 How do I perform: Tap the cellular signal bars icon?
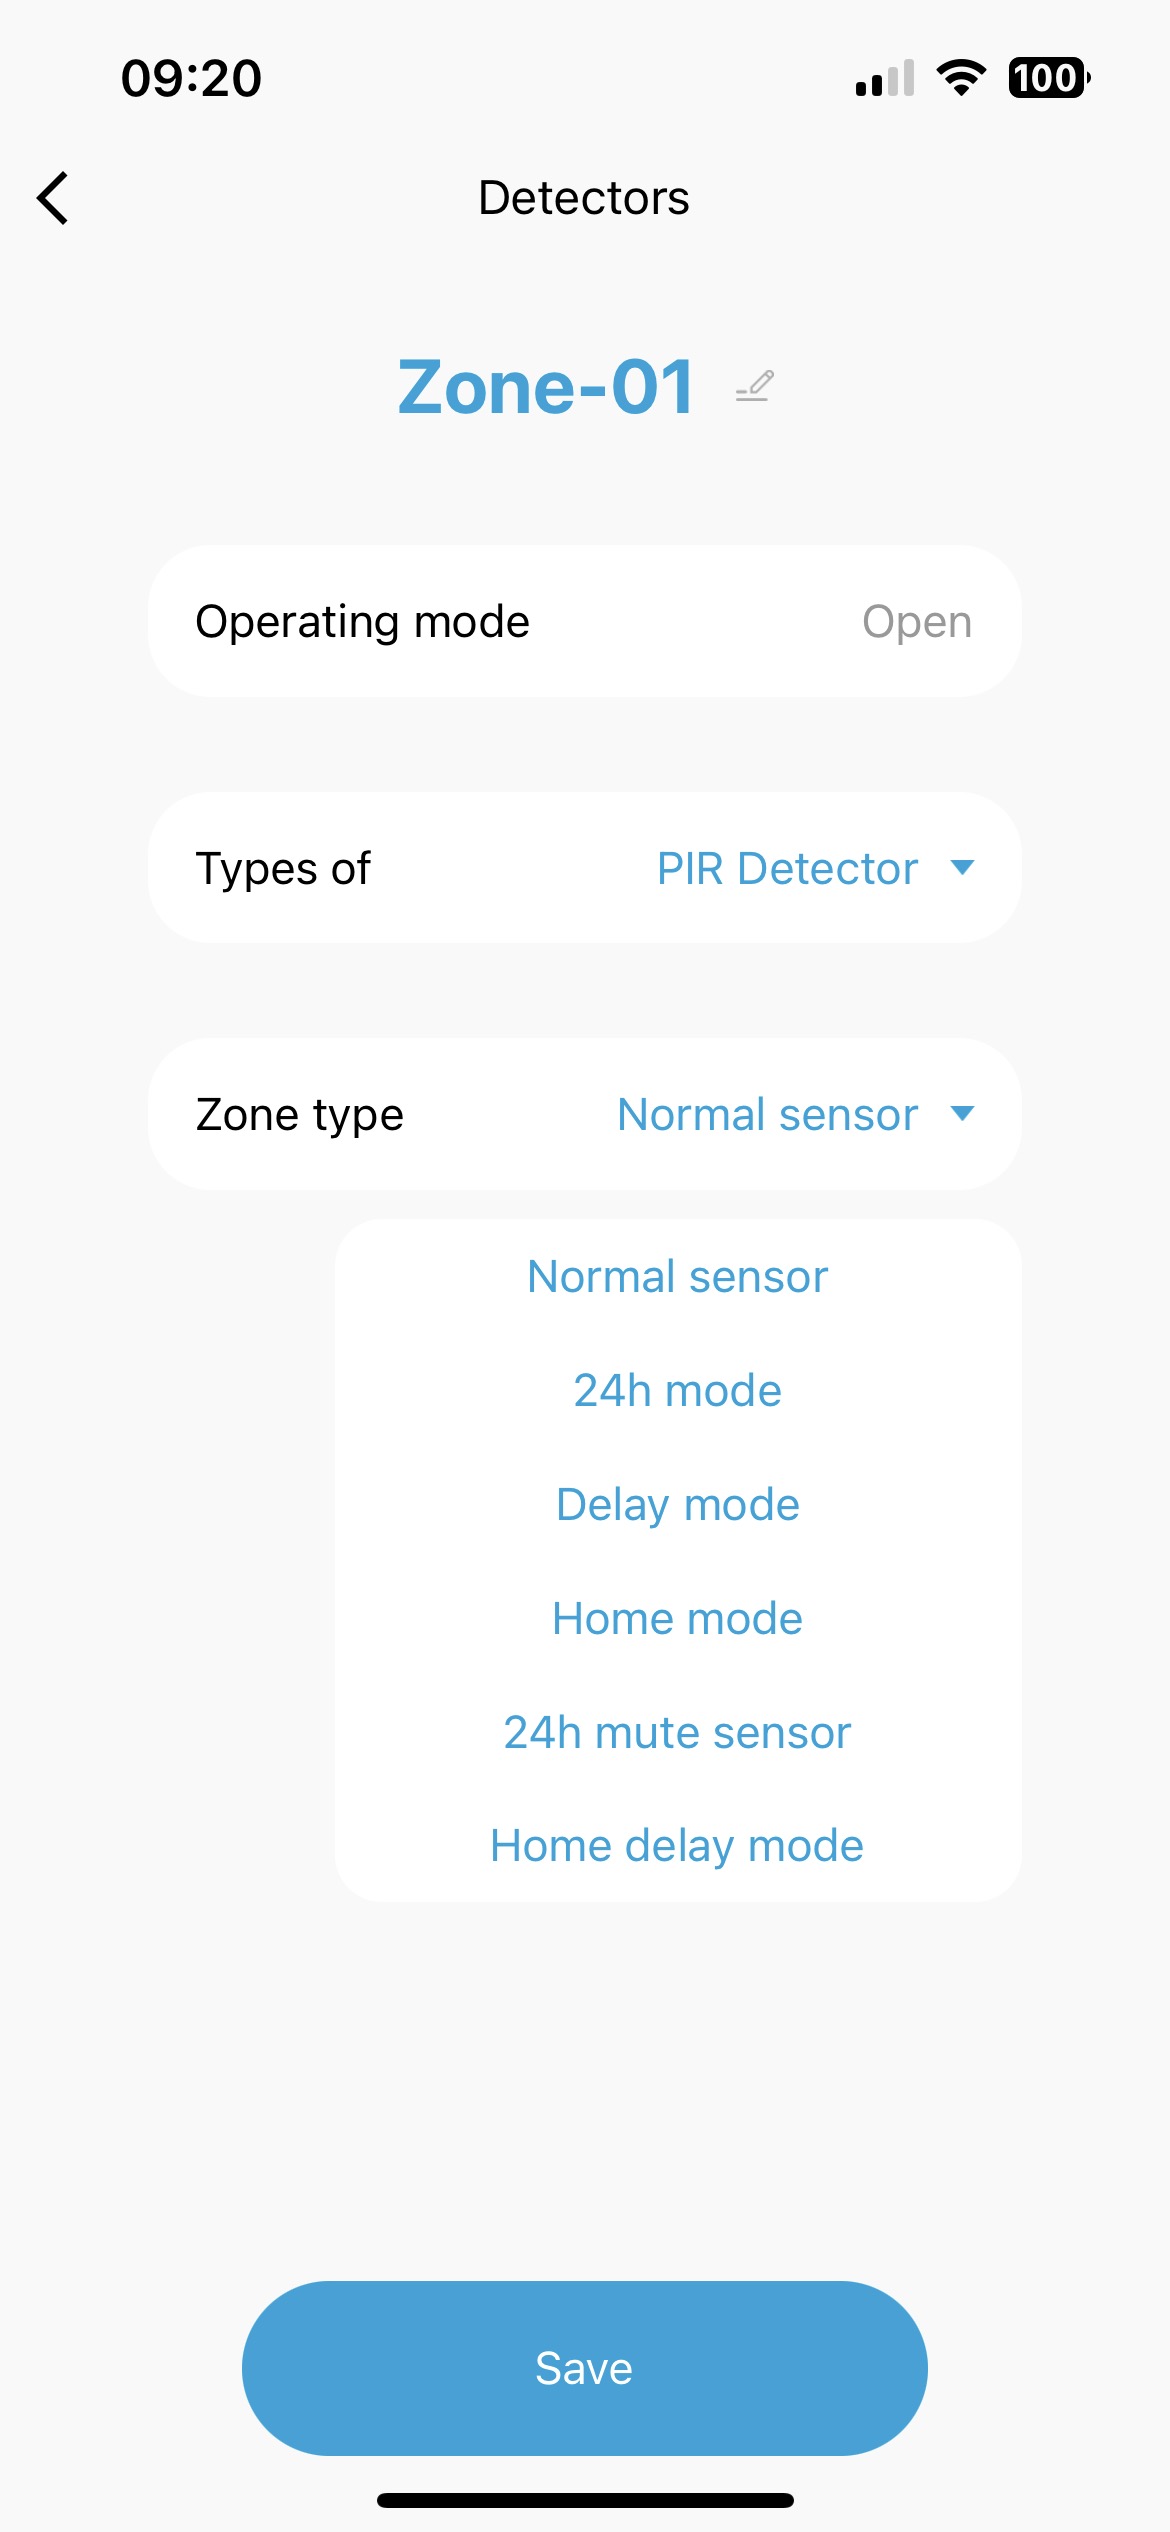(x=885, y=78)
